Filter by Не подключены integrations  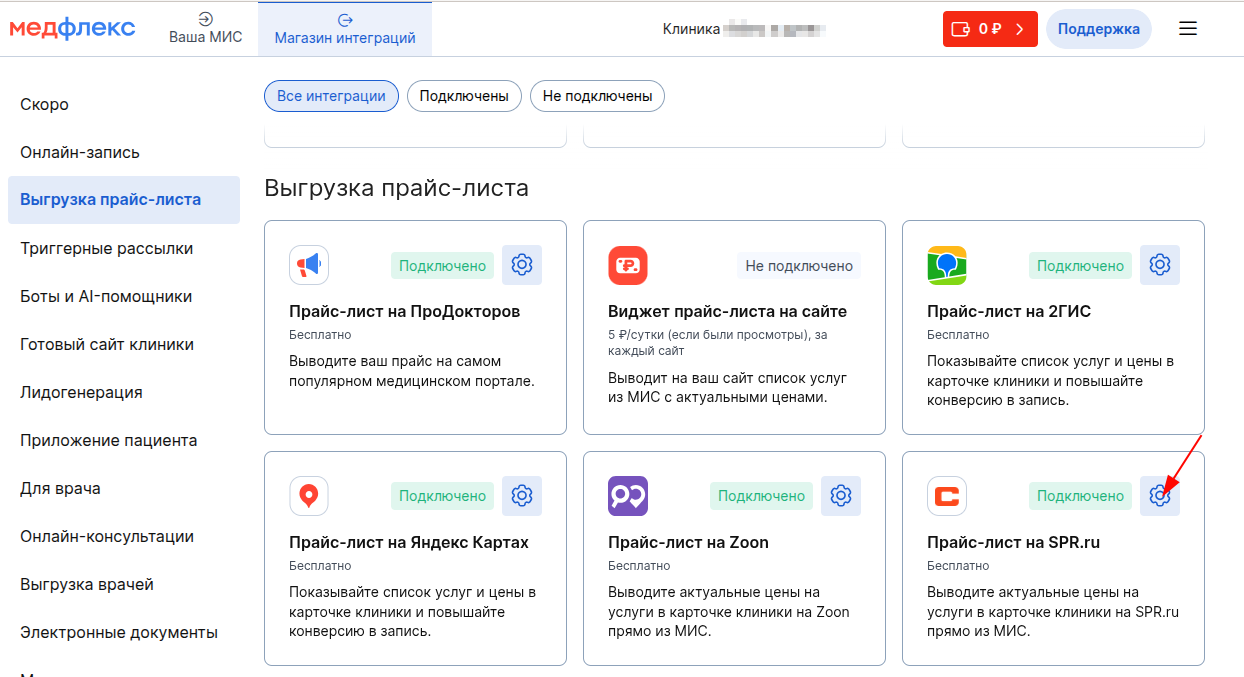click(597, 96)
